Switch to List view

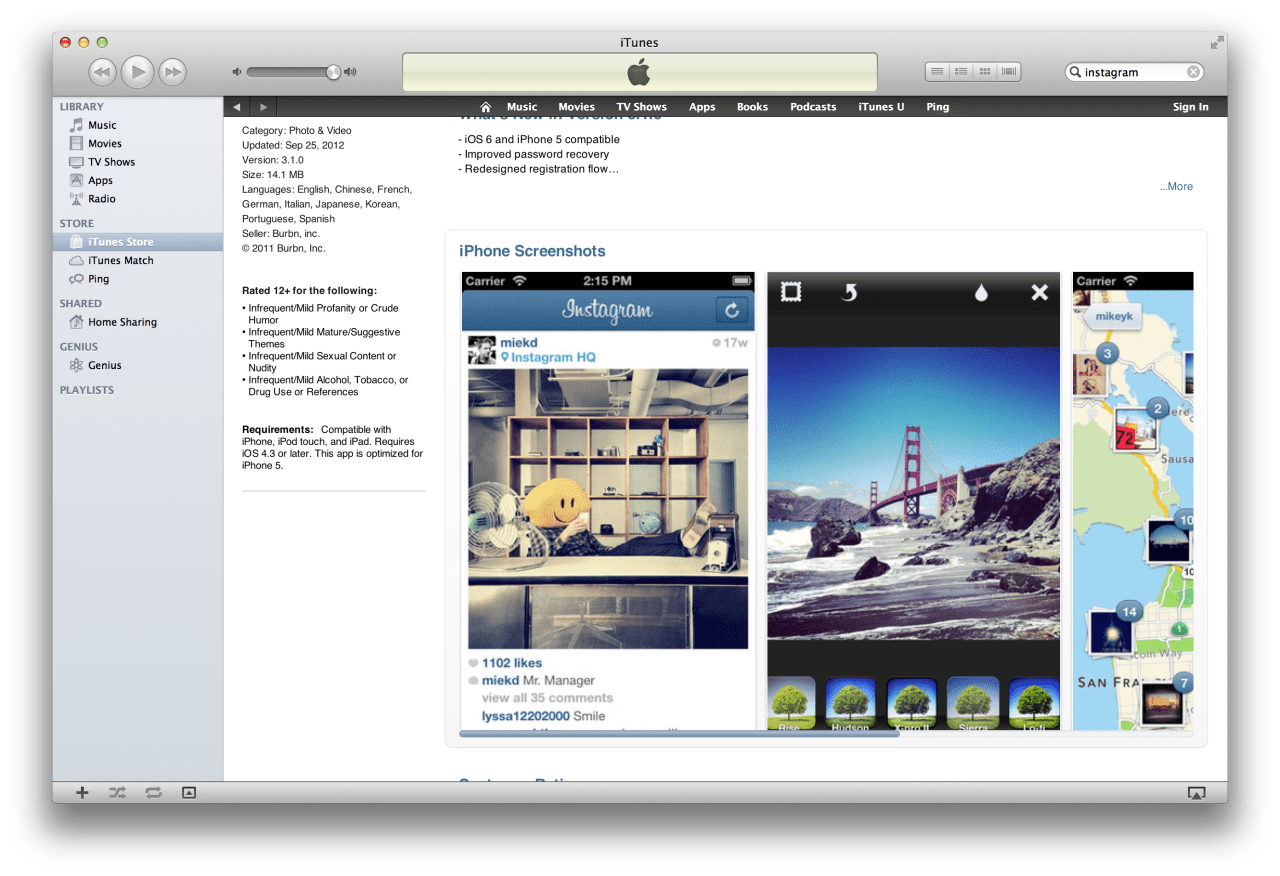[937, 71]
